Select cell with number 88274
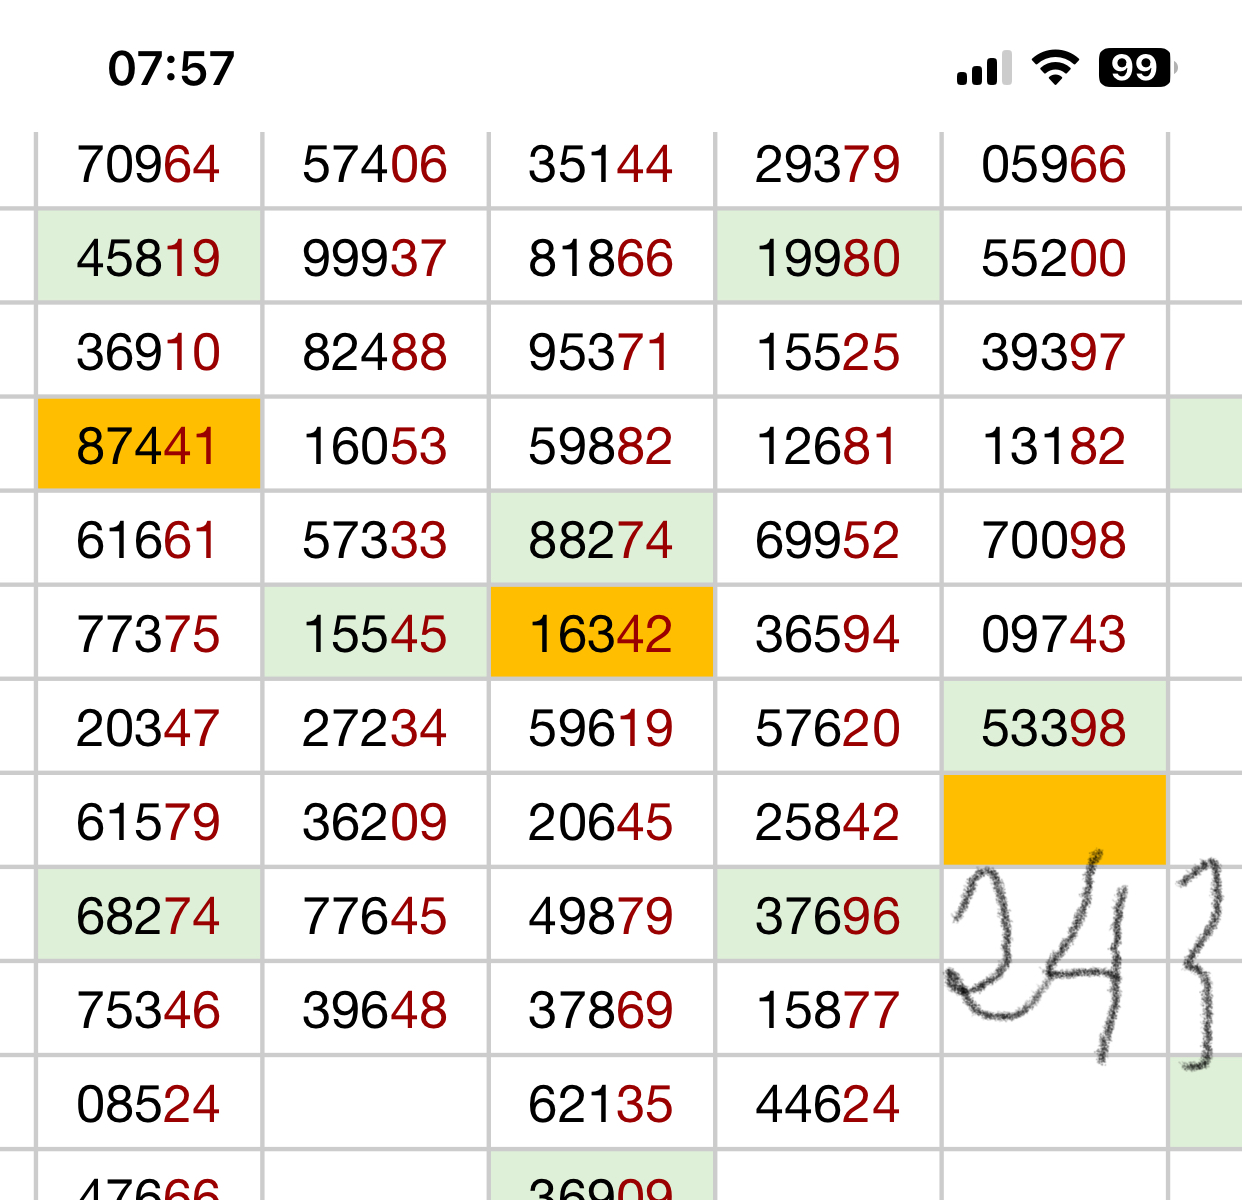Image resolution: width=1242 pixels, height=1200 pixels. coord(601,540)
